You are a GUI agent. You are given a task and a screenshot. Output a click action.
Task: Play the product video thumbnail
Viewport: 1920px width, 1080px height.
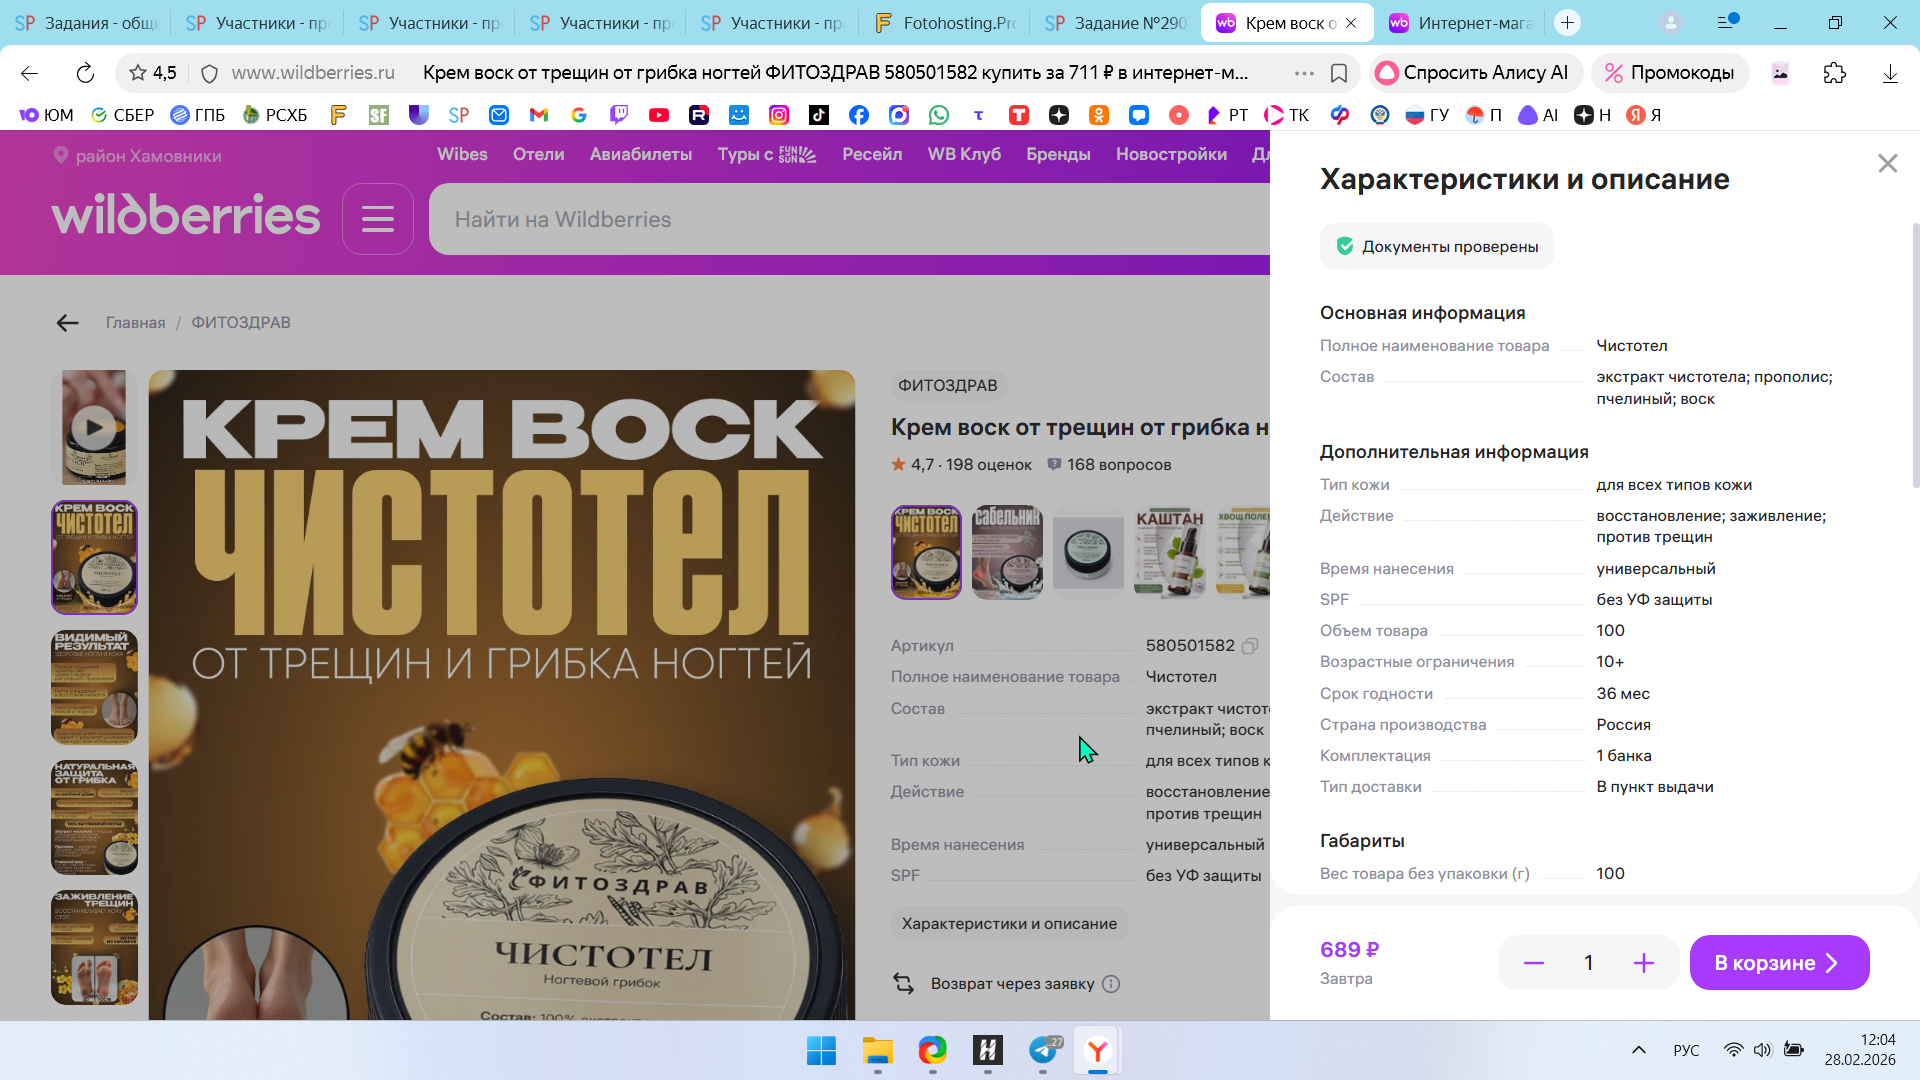(94, 428)
